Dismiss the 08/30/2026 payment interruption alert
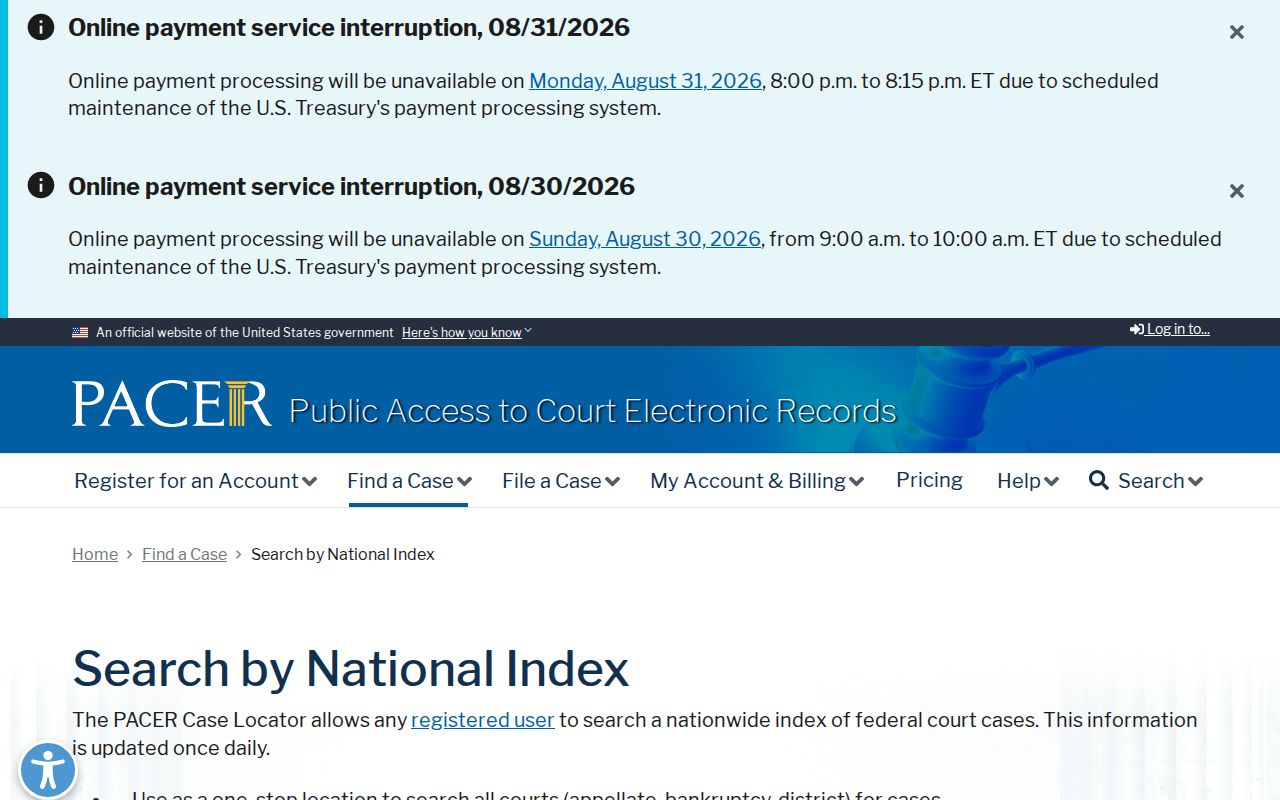1280x800 pixels. click(x=1237, y=191)
